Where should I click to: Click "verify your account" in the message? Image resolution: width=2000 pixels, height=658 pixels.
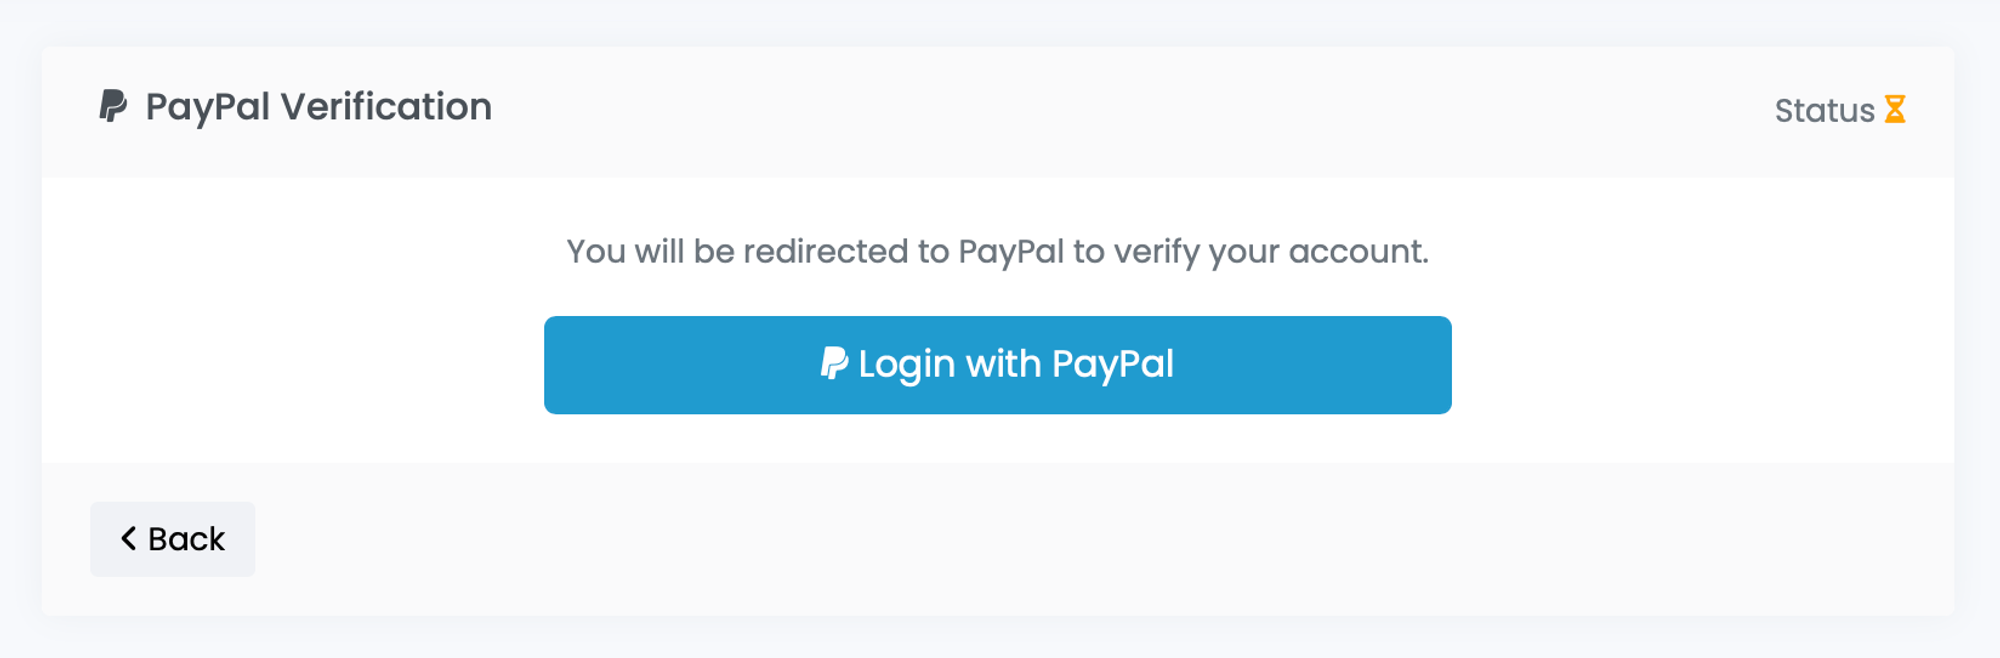coord(1270,251)
